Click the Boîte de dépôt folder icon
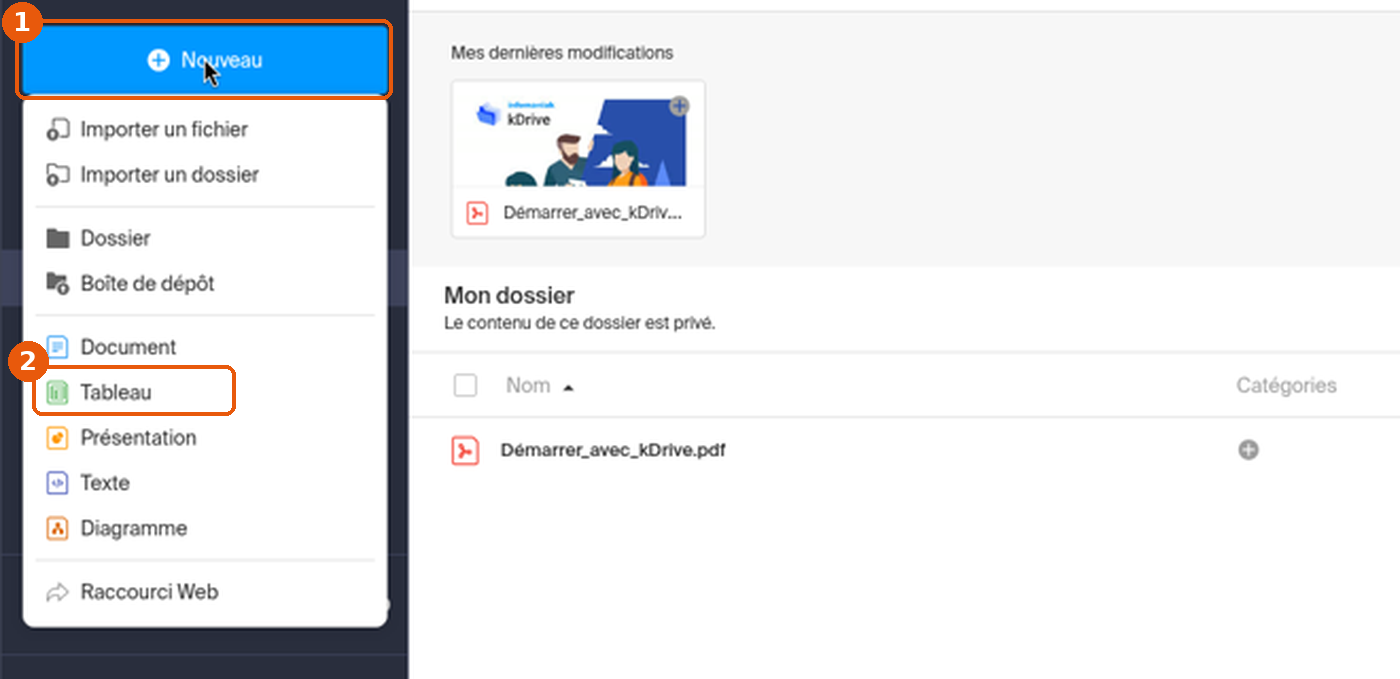This screenshot has height=679, width=1400. coord(58,283)
